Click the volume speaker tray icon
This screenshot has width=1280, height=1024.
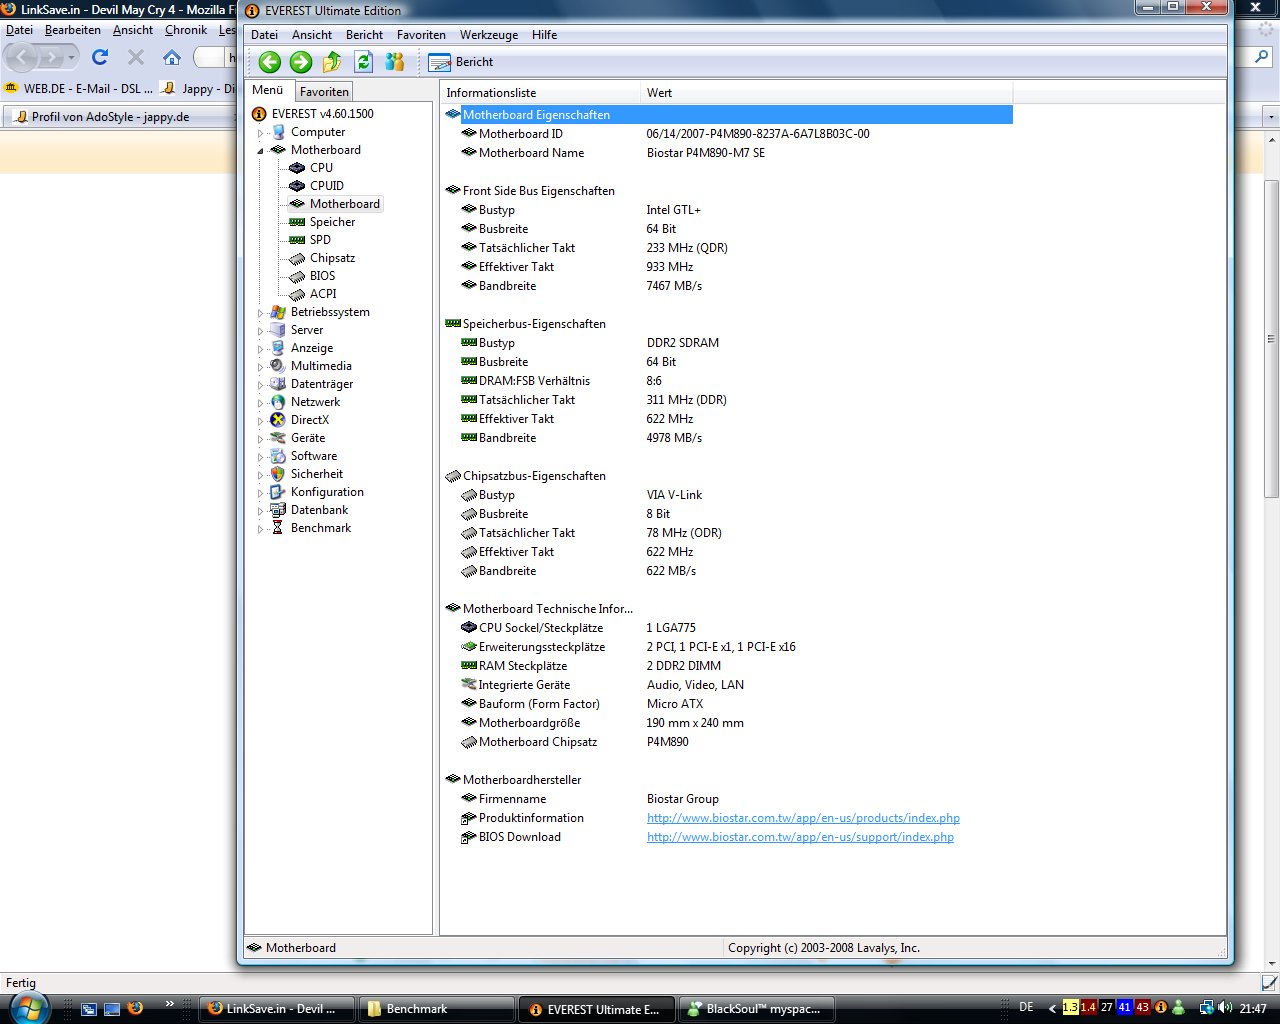click(1225, 1008)
